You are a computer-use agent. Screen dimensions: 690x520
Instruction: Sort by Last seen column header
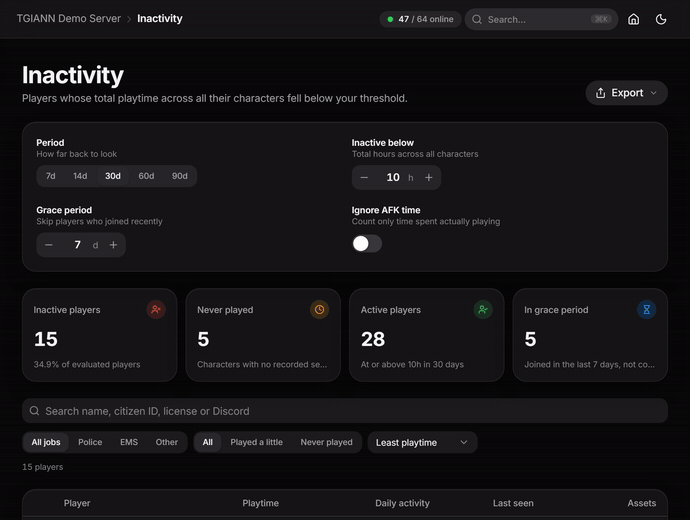pos(513,503)
